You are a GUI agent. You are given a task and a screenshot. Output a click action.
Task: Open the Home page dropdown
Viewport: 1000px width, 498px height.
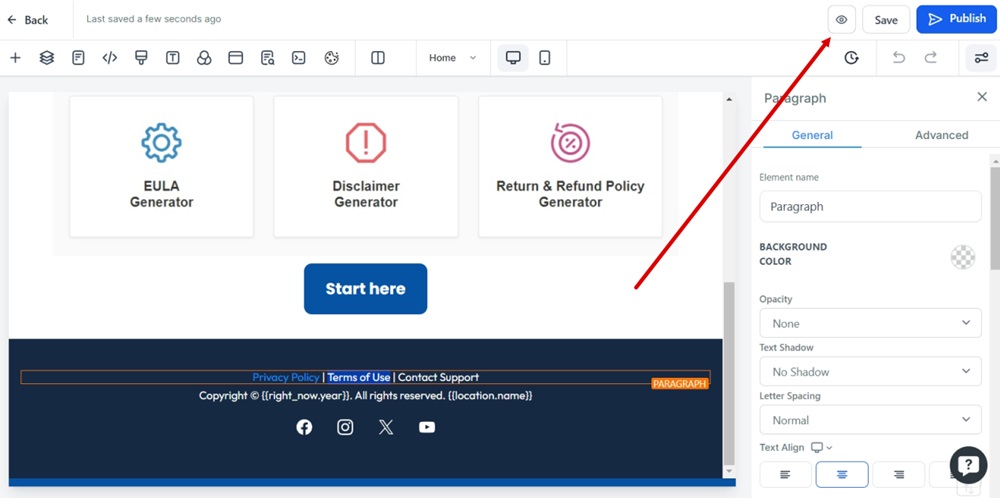pos(453,58)
